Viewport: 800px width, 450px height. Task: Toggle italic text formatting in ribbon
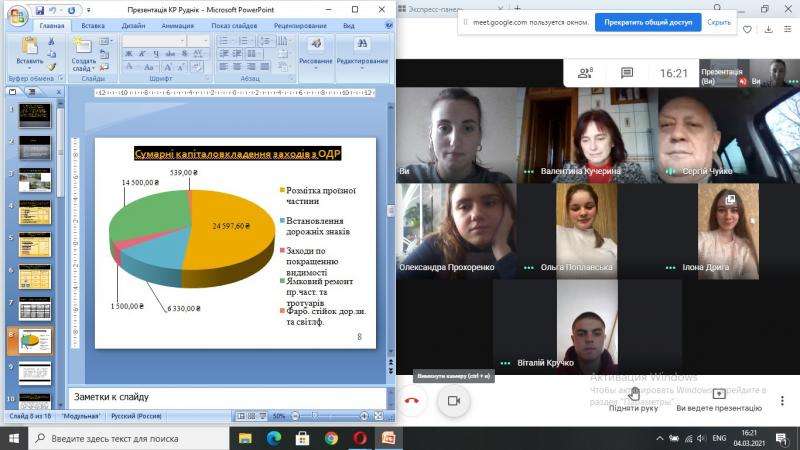click(x=142, y=54)
